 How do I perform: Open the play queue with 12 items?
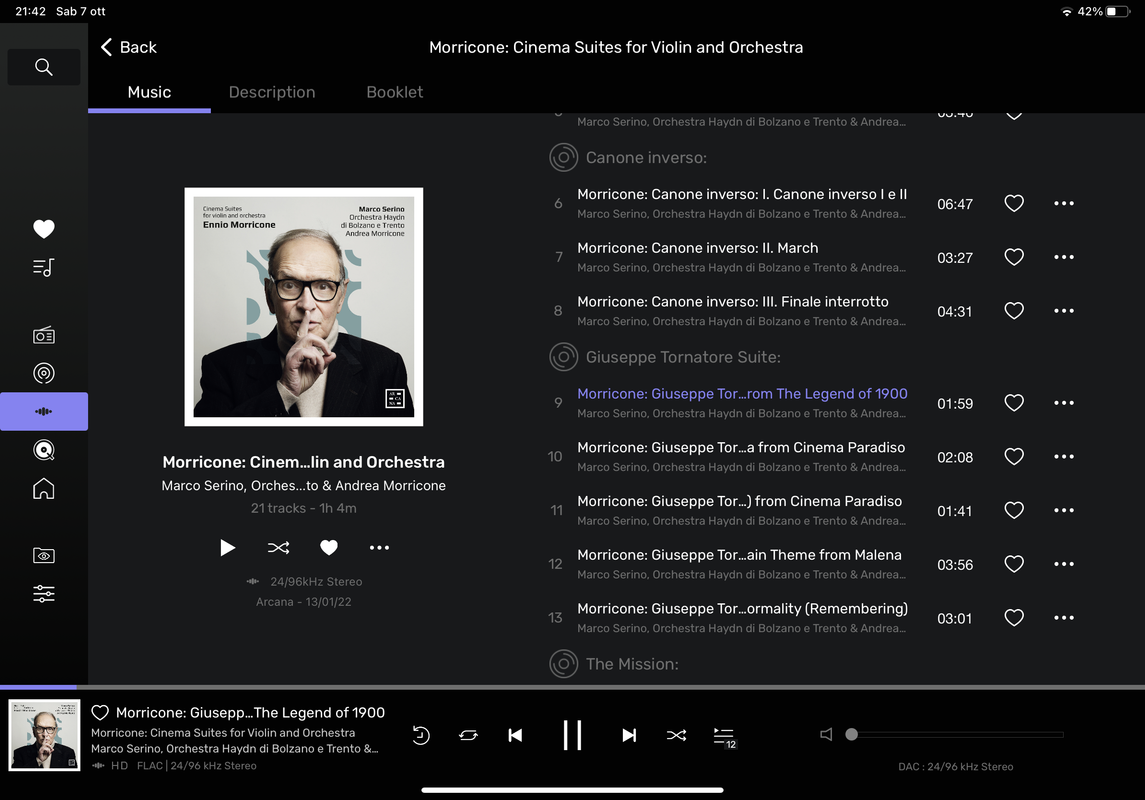(724, 737)
